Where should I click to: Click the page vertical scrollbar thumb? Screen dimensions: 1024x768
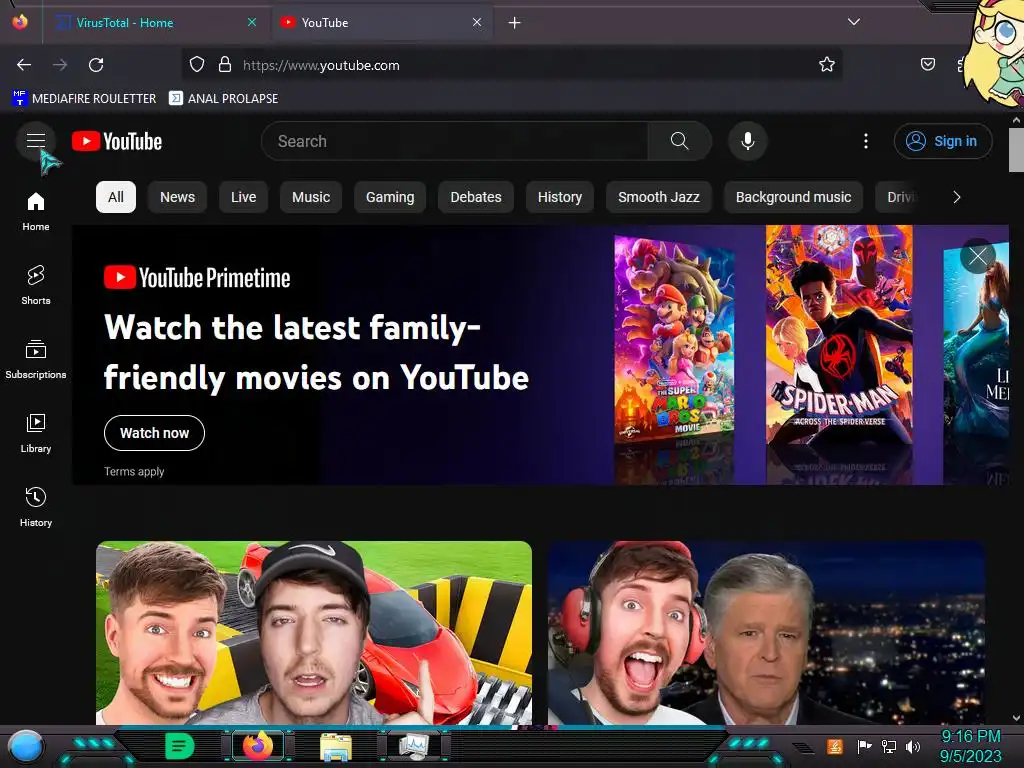click(x=1016, y=150)
